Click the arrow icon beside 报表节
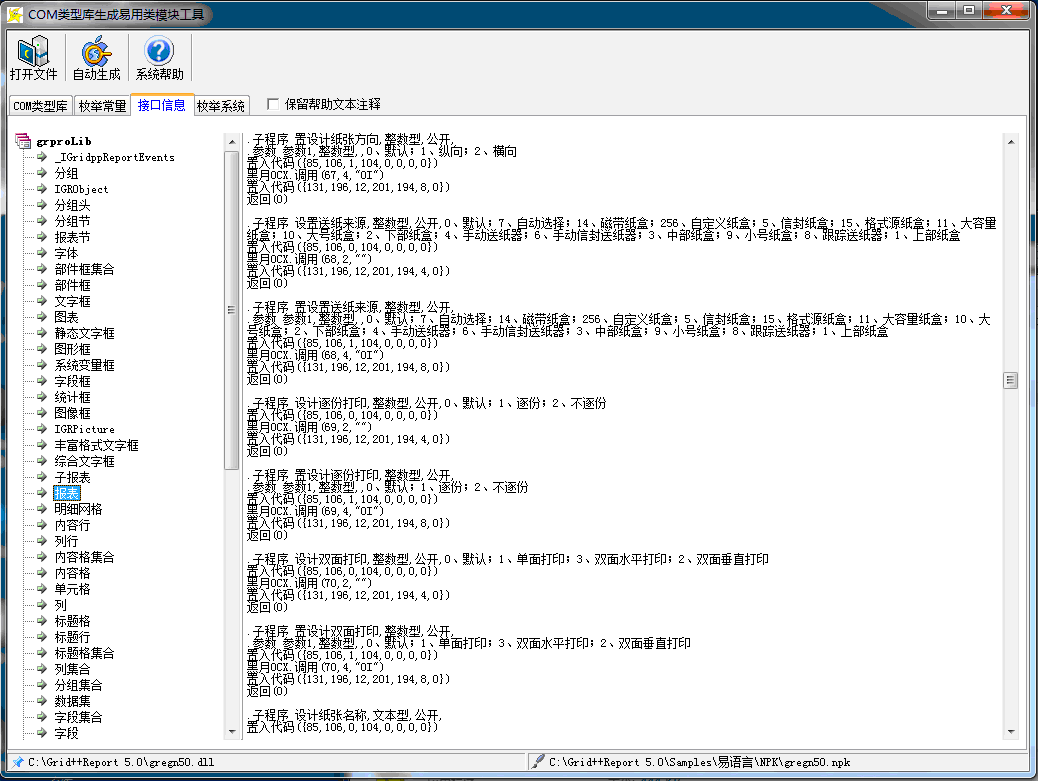 (x=42, y=237)
